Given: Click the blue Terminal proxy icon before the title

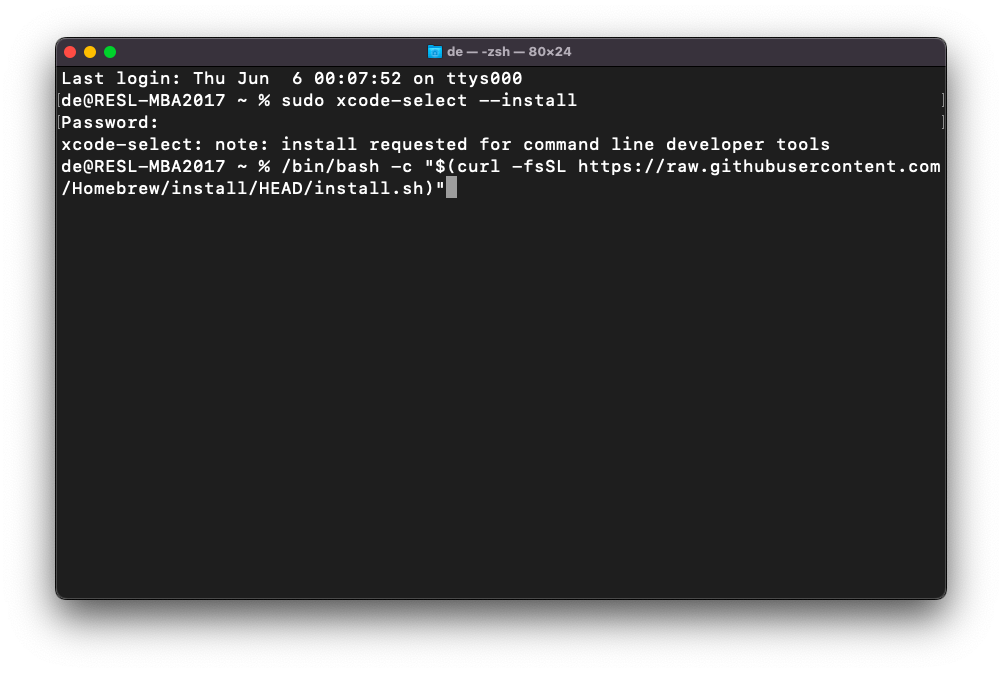Looking at the screenshot, I should 435,51.
